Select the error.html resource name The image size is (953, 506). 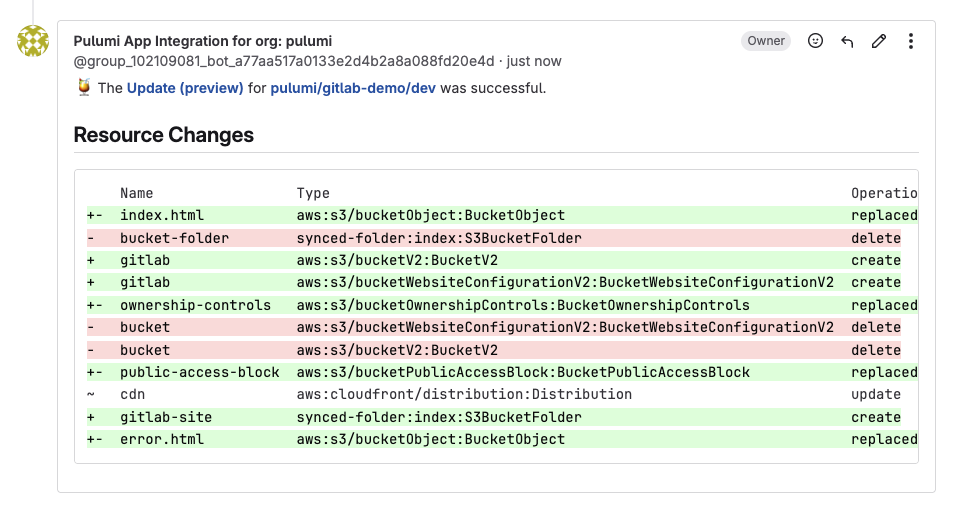tap(162, 439)
